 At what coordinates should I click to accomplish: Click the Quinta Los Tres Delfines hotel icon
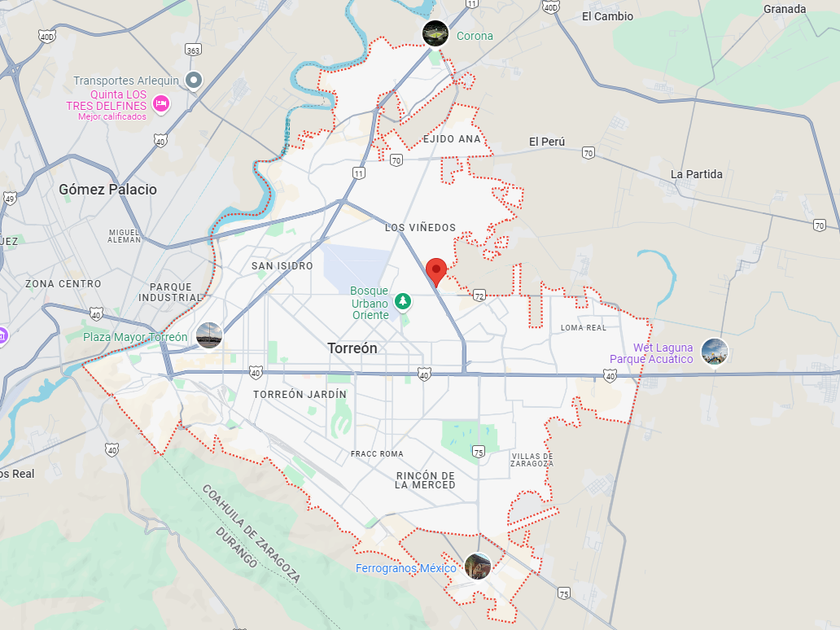[x=161, y=103]
